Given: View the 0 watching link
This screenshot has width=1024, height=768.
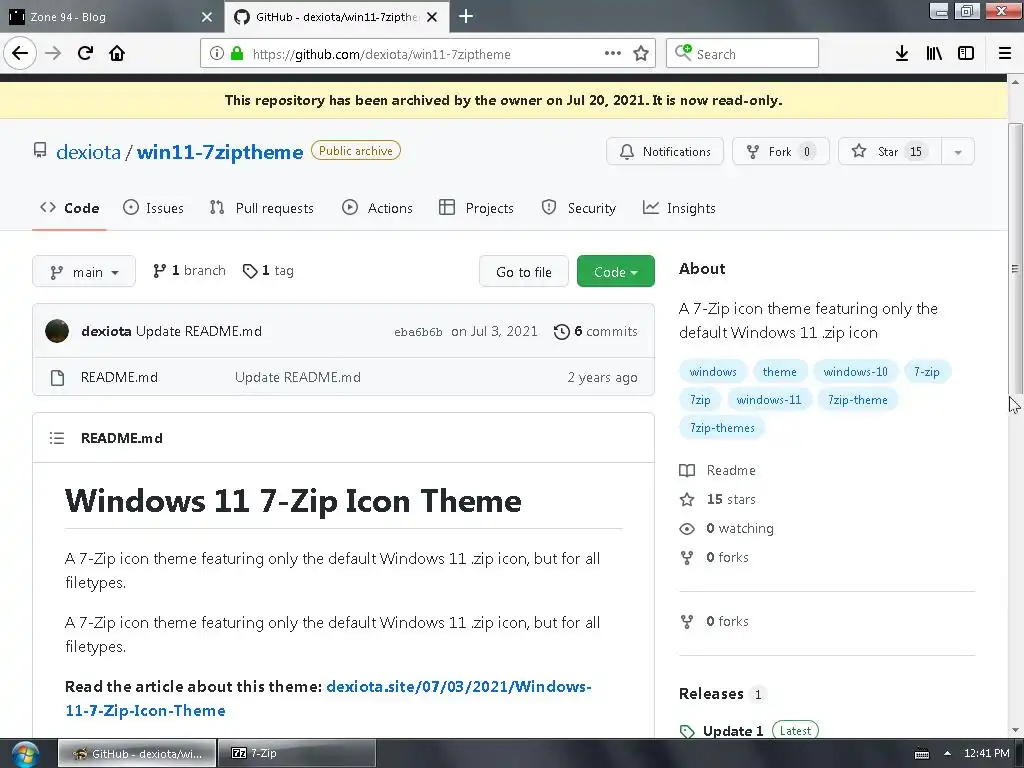Looking at the screenshot, I should [726, 528].
